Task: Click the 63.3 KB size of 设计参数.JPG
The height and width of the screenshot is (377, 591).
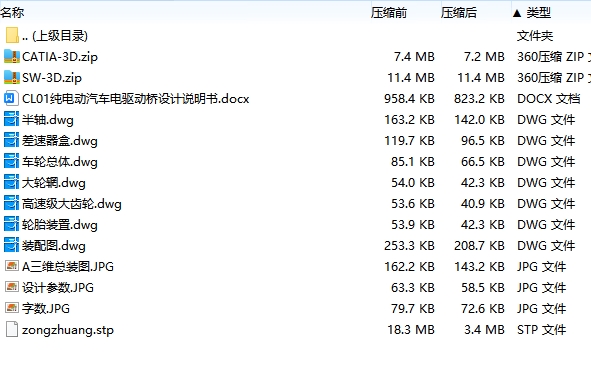Action: [413, 288]
